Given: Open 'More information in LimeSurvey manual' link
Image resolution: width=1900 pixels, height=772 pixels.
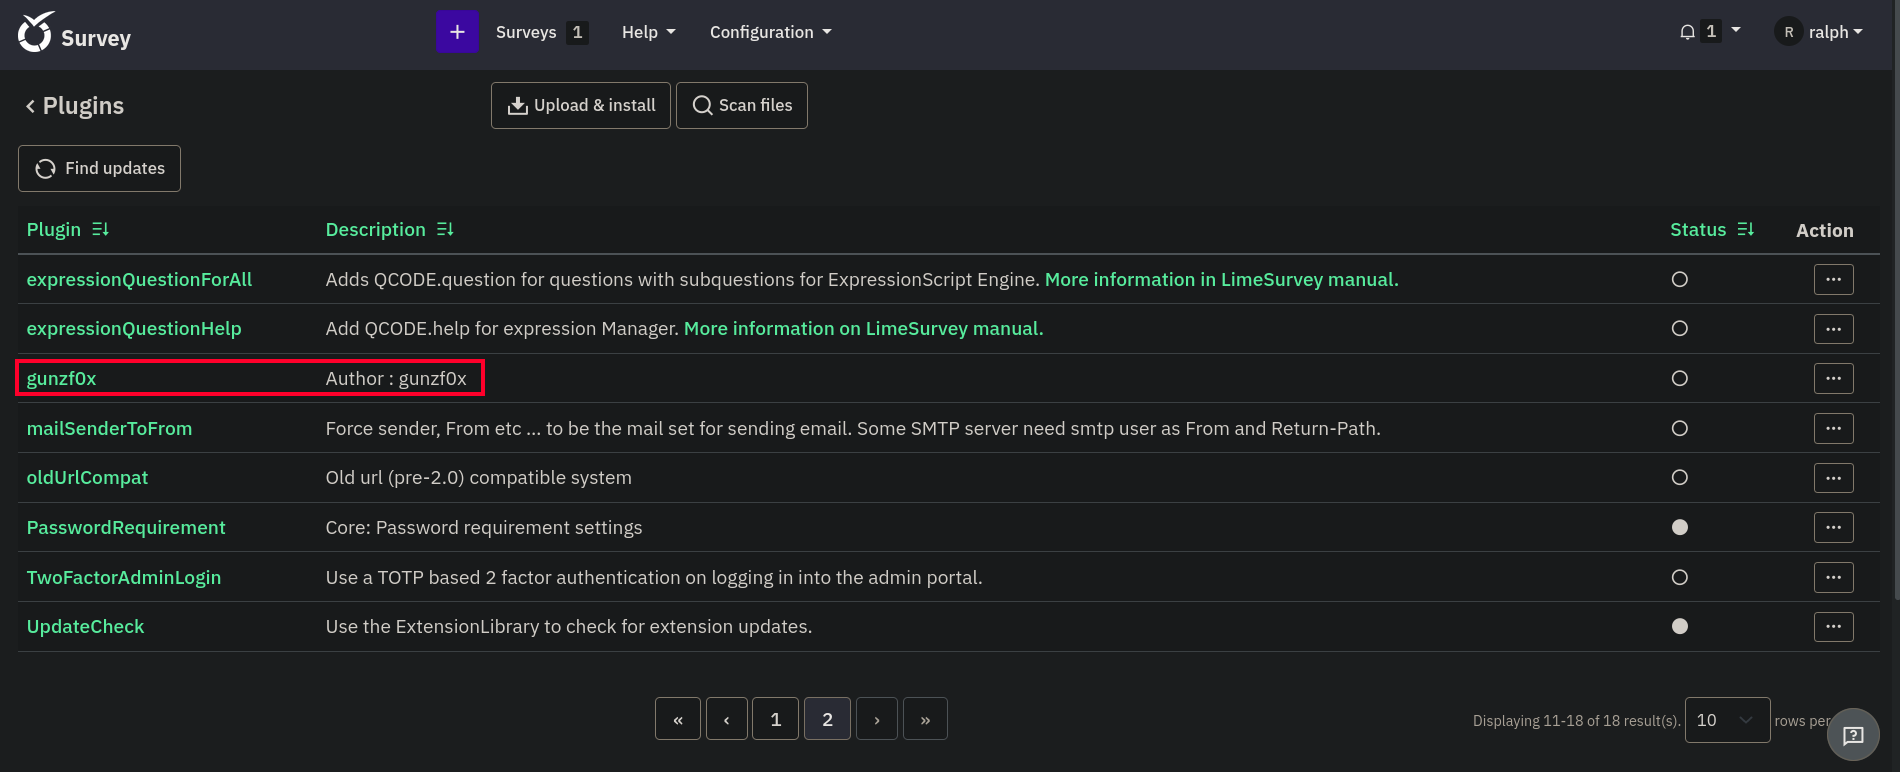Looking at the screenshot, I should [x=1222, y=280].
